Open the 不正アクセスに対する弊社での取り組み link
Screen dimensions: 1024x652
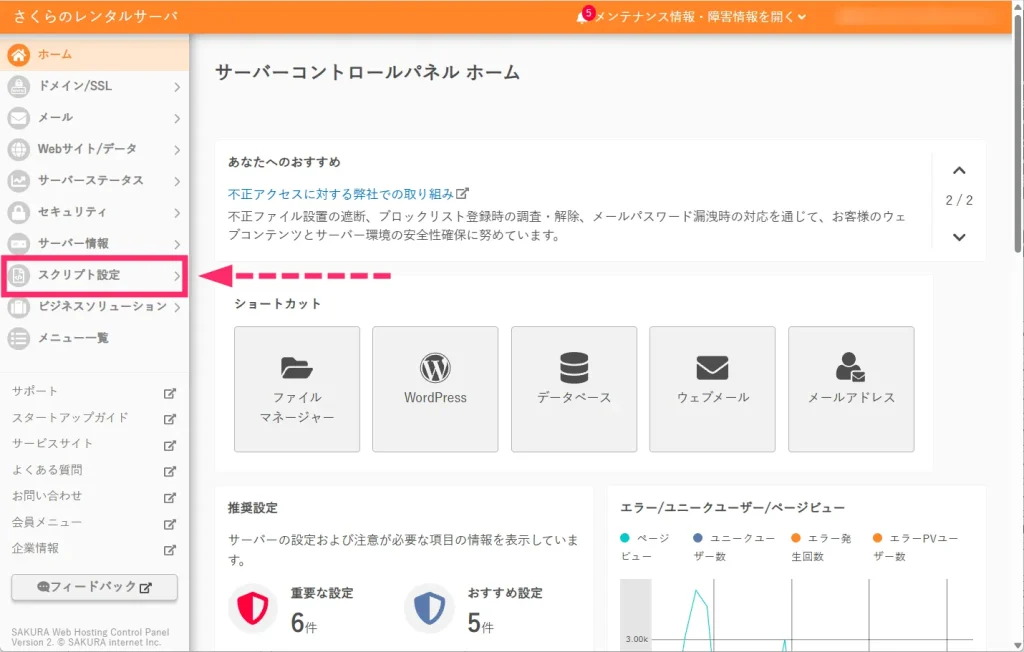point(347,194)
